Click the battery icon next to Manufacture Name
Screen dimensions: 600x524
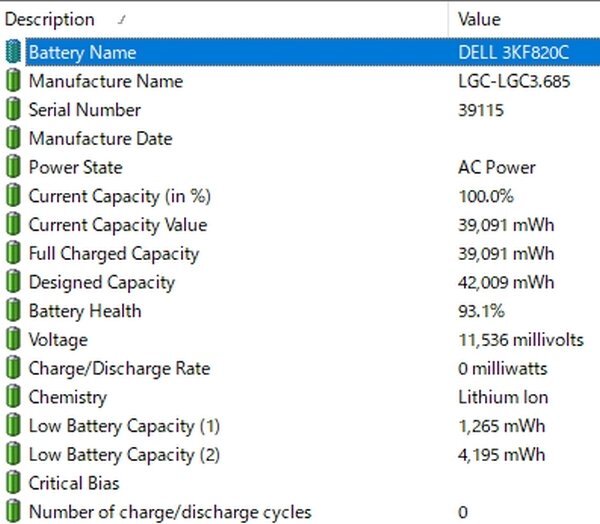pyautogui.click(x=13, y=81)
